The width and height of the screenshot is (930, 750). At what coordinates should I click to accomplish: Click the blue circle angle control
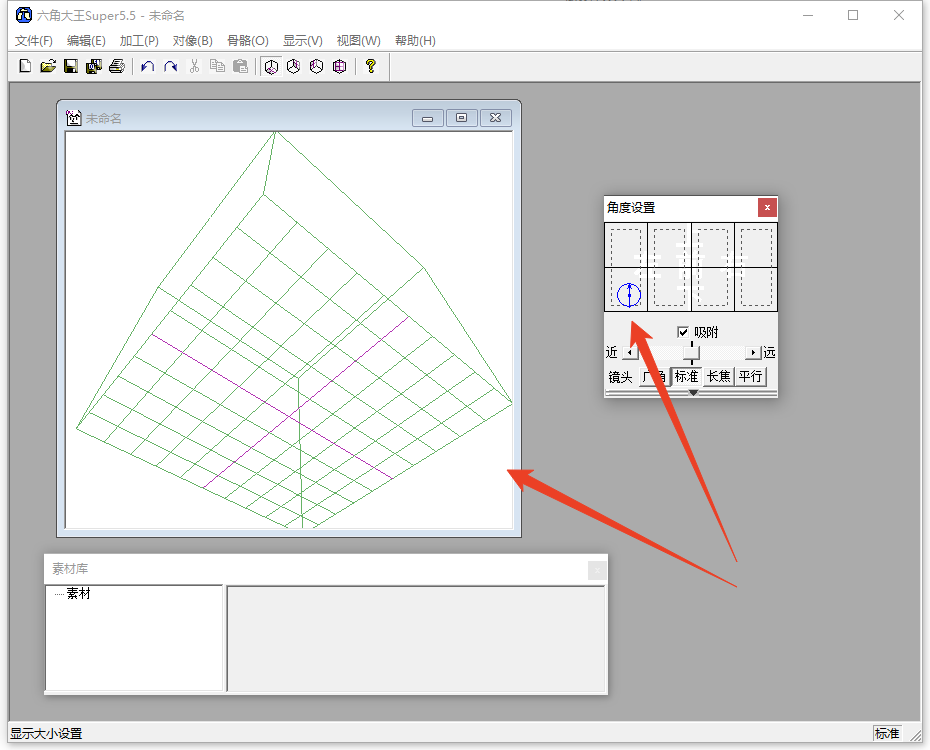pyautogui.click(x=628, y=294)
